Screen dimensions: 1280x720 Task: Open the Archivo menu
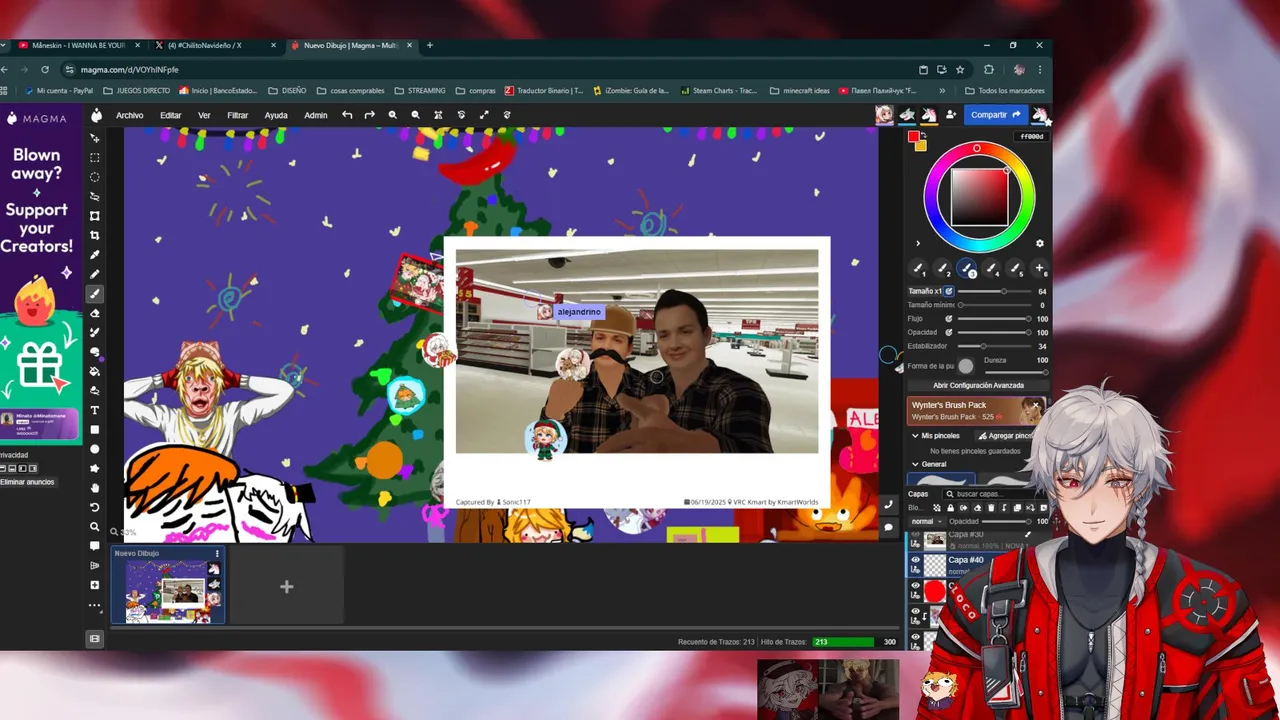tap(129, 115)
